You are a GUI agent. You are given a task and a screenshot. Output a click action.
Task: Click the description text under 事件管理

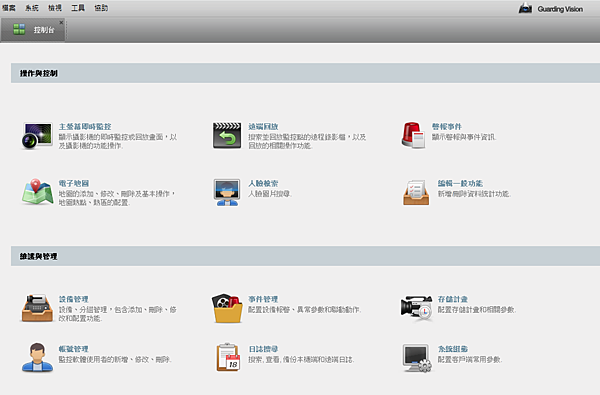[305, 310]
